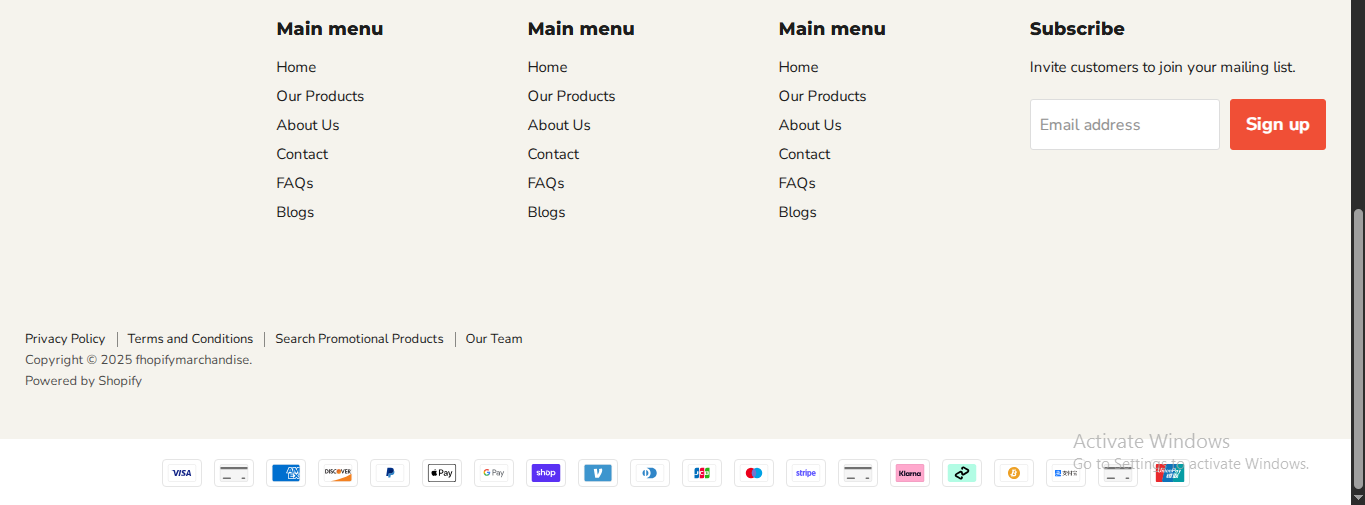
Task: Click the Visa payment icon
Action: 182,473
